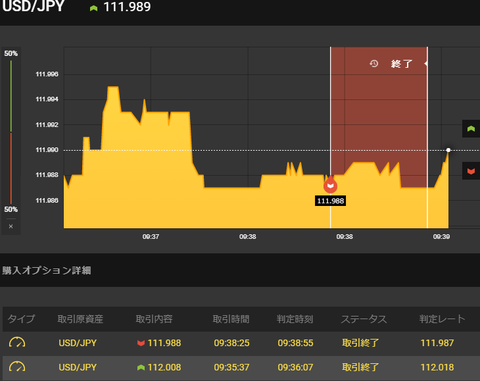Click the 判定時刻 column header
480x381 pixels.
[295, 319]
